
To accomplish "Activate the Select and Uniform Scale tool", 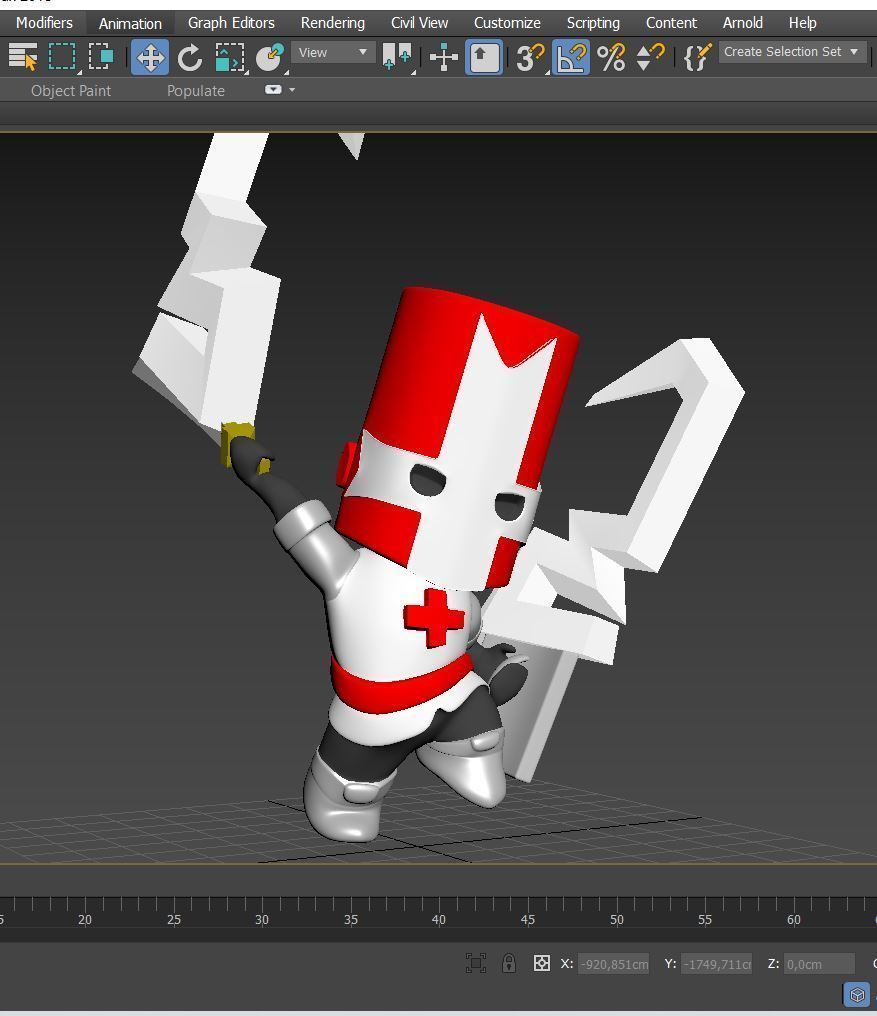I will pyautogui.click(x=229, y=57).
